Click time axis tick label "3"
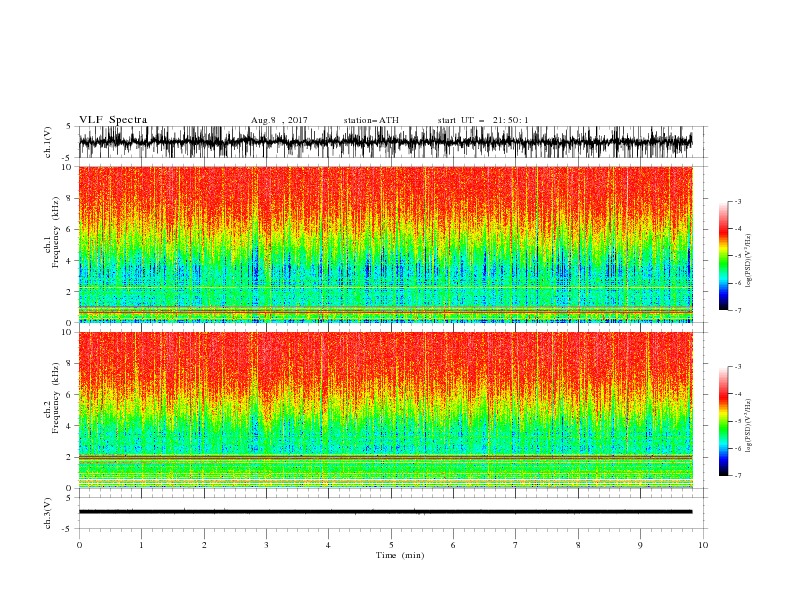The image size is (792, 612). (266, 545)
